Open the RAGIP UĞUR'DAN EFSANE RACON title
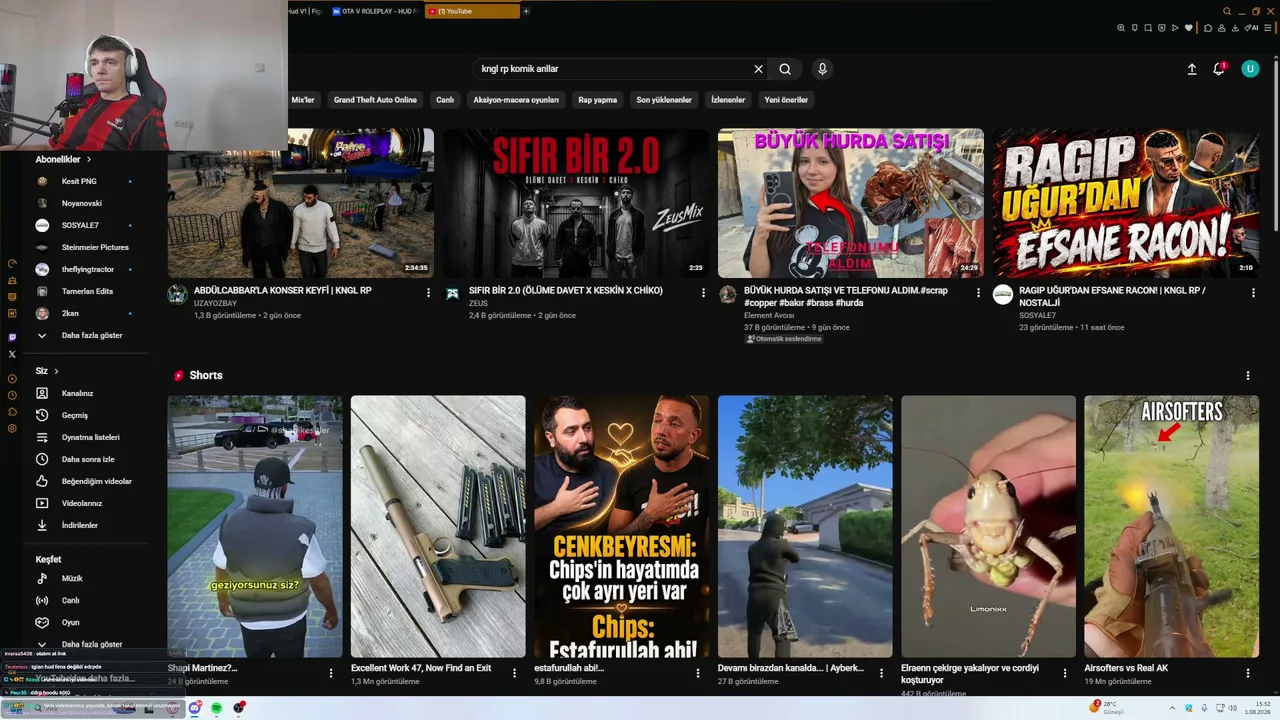The image size is (1280, 720). [1112, 296]
